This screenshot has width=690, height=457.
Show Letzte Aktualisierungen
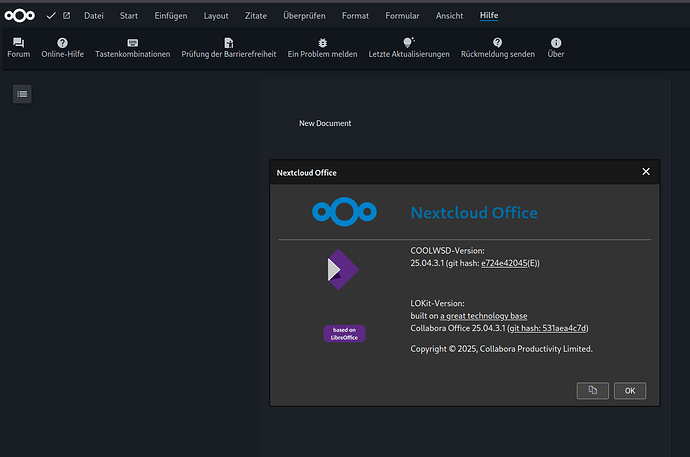(409, 48)
